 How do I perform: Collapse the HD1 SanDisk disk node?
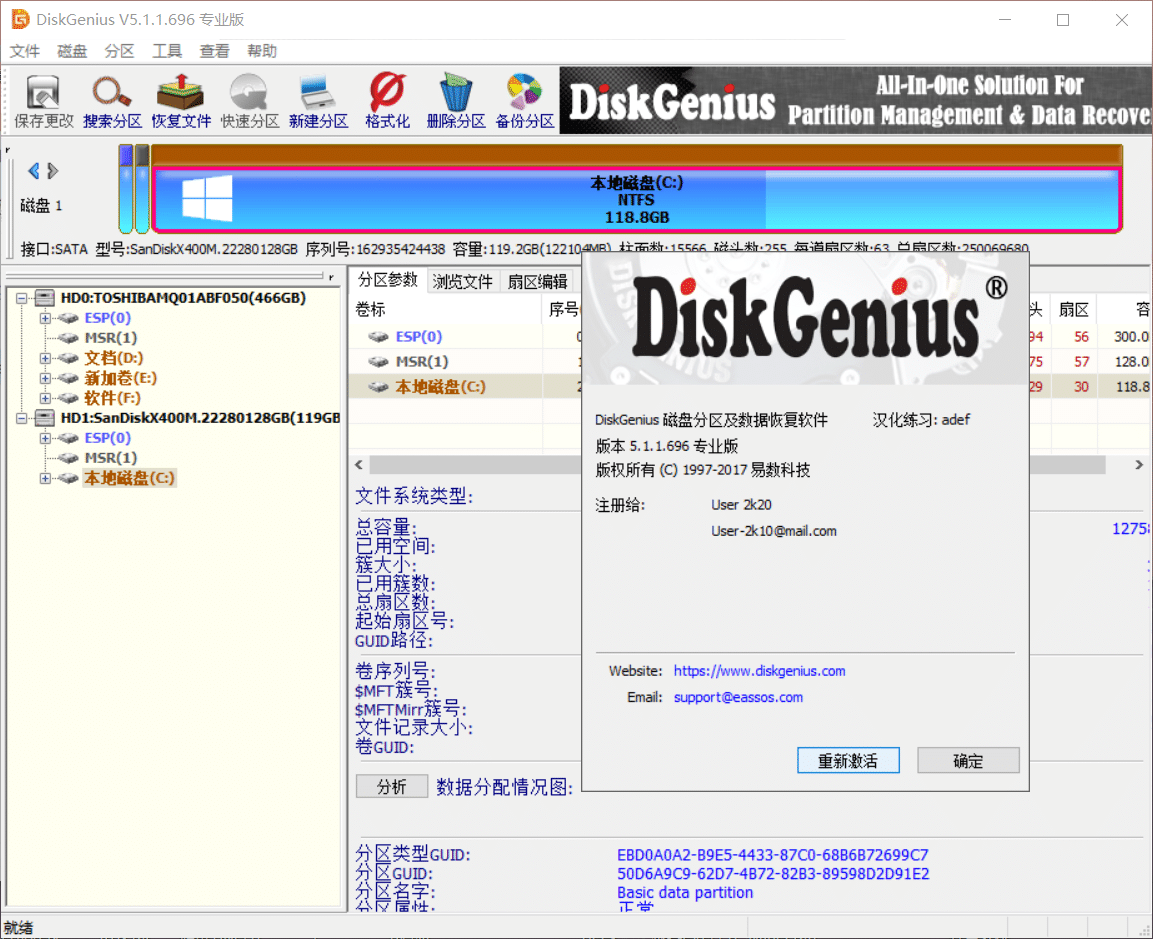22,418
